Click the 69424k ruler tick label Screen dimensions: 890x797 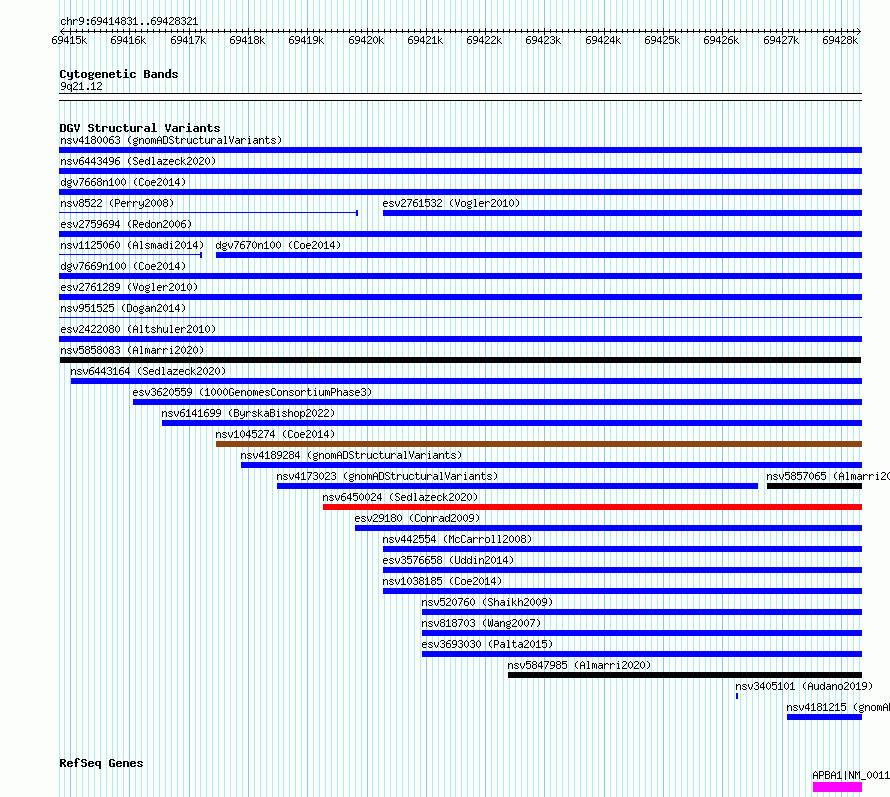603,40
